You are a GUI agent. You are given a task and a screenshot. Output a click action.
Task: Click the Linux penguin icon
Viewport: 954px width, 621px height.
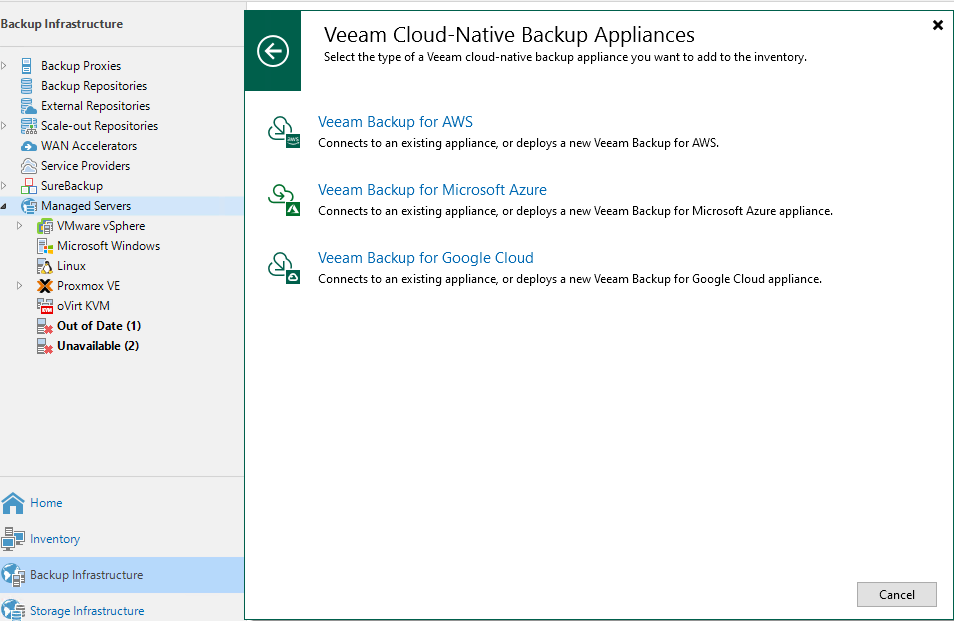click(45, 266)
